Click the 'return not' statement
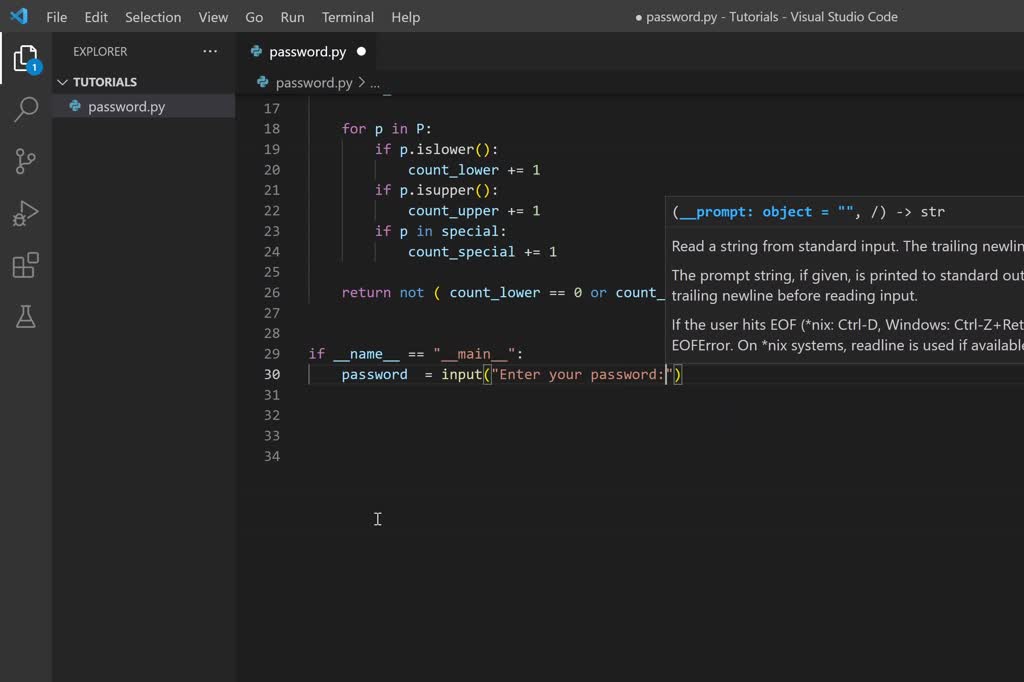This screenshot has height=682, width=1024. [383, 293]
